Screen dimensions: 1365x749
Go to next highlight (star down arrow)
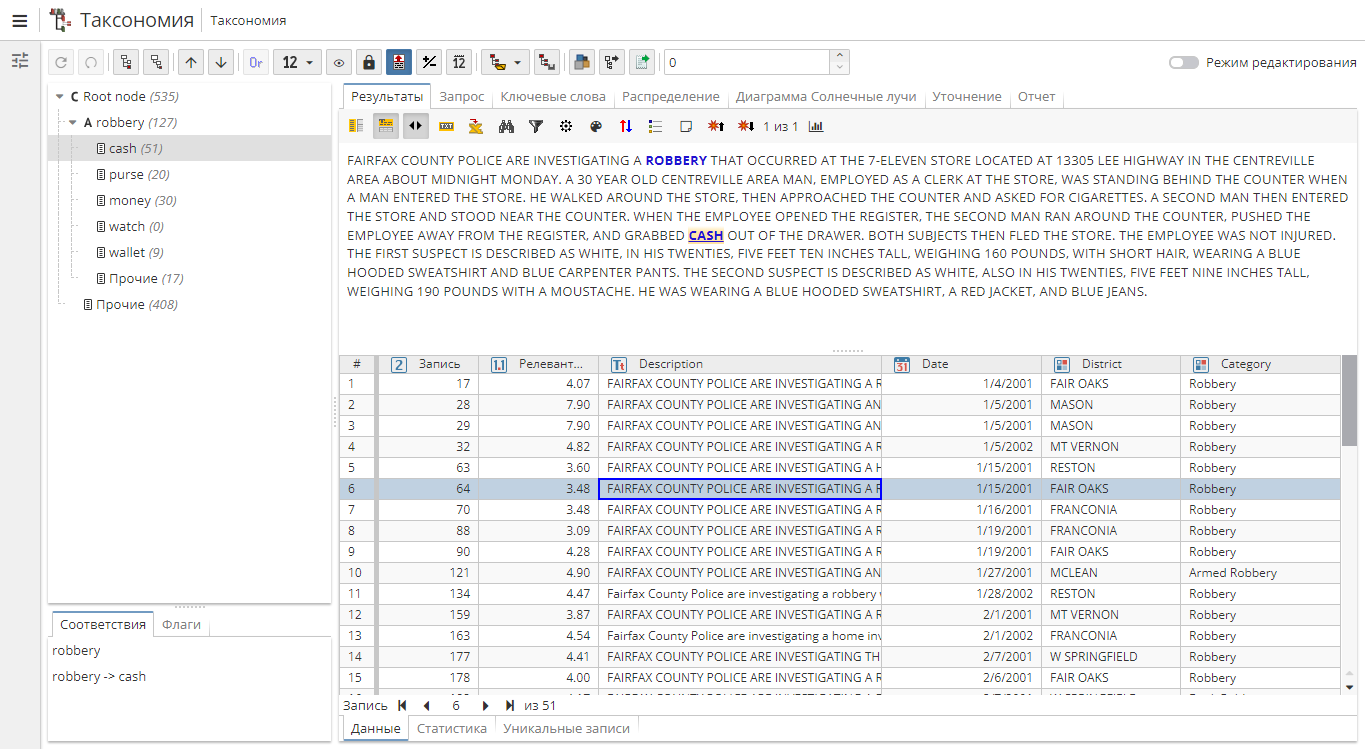click(746, 126)
